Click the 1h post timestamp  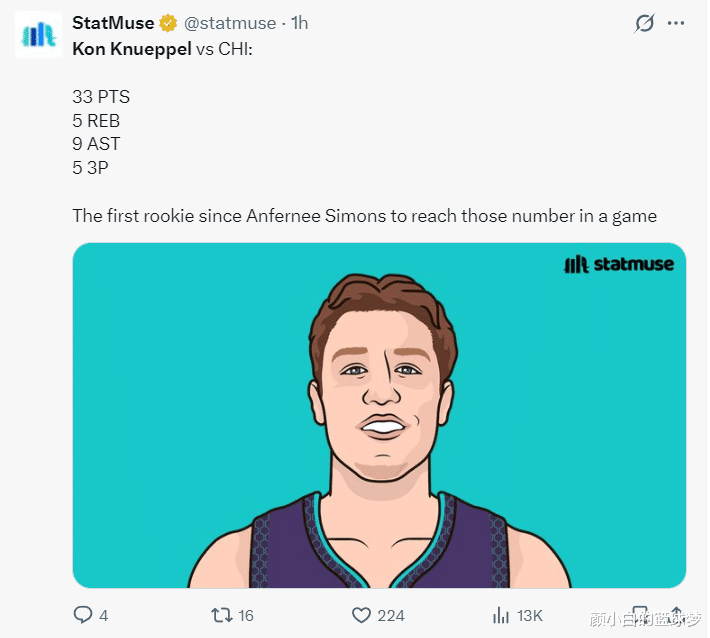click(299, 23)
